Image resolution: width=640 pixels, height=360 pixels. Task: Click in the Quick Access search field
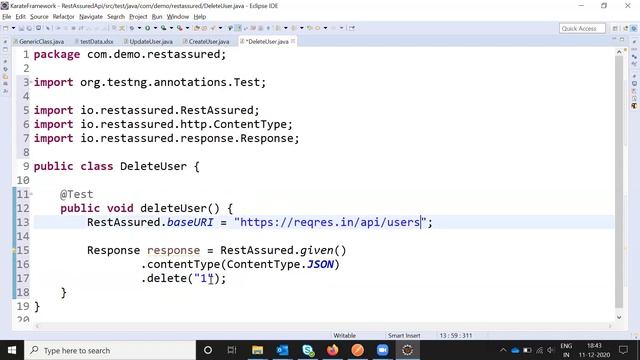(x=582, y=29)
